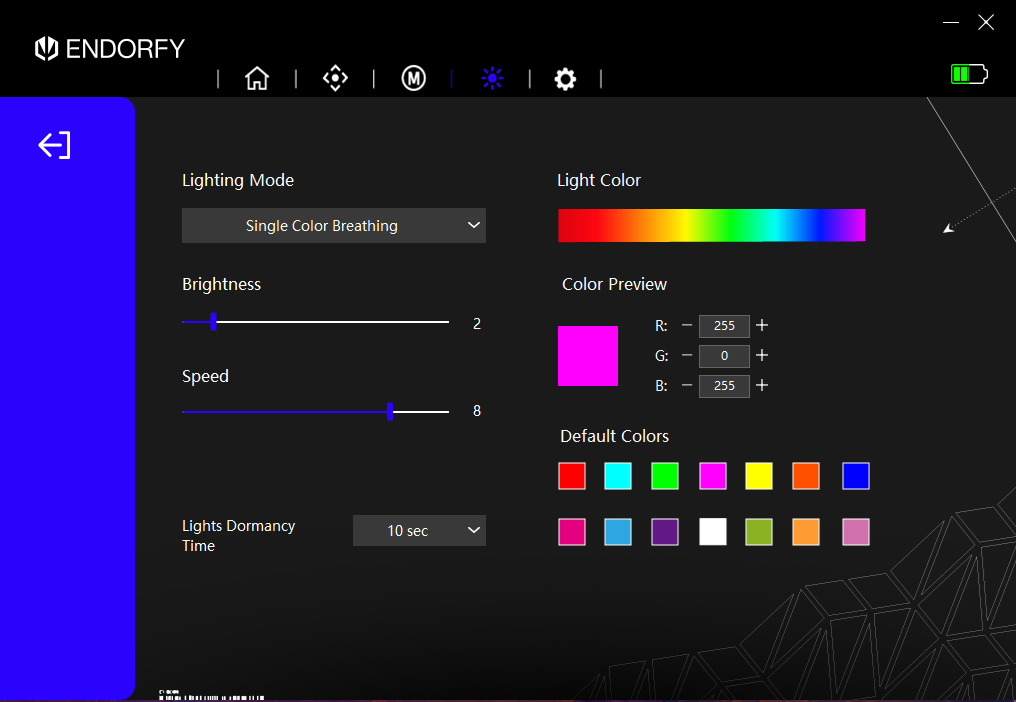1016x702 pixels.
Task: Pick a hue on the Light Color gradient bar
Action: pos(711,225)
